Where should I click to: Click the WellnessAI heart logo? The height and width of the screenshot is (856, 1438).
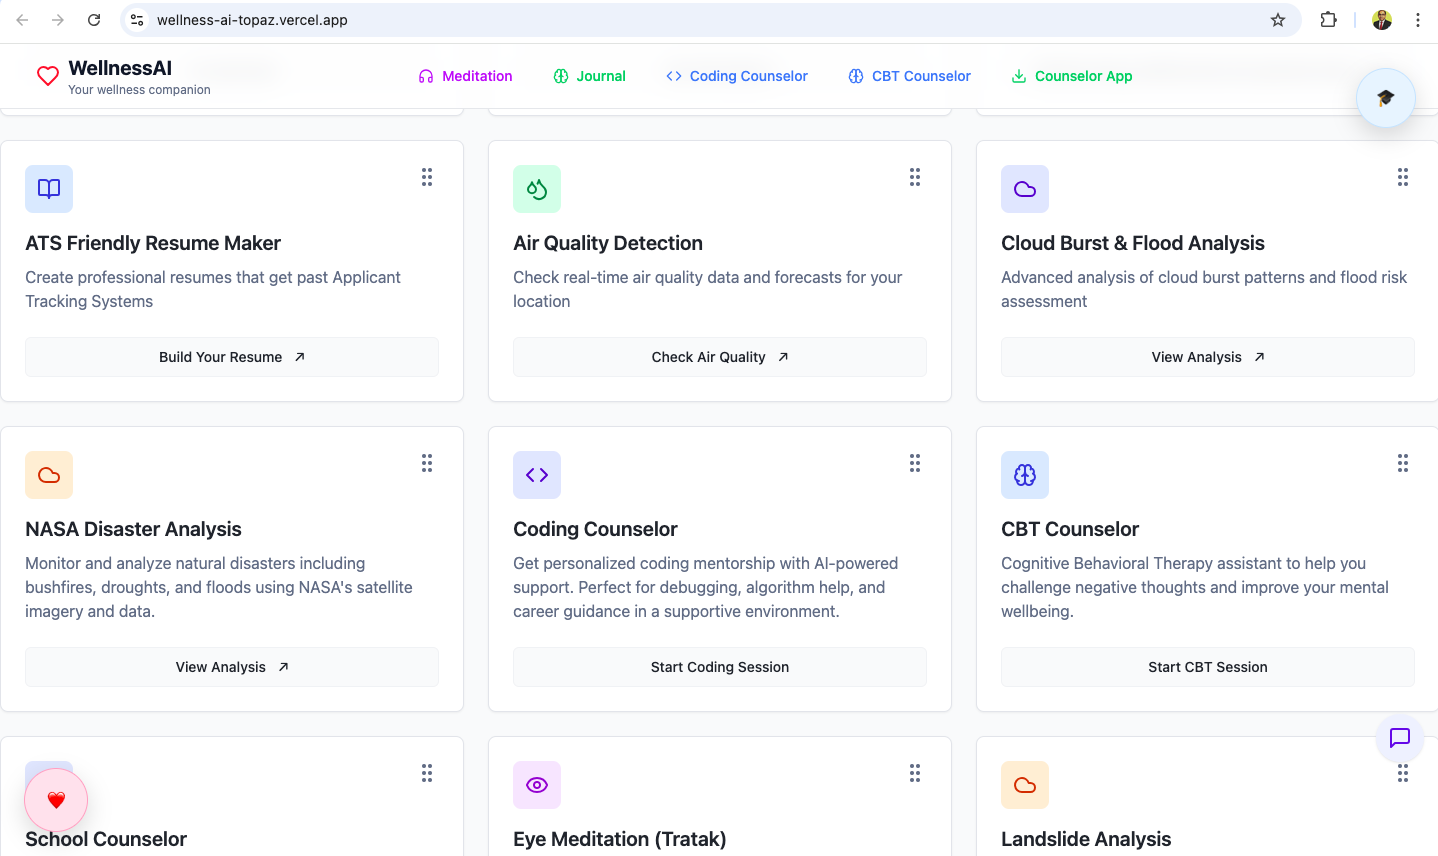tap(48, 76)
